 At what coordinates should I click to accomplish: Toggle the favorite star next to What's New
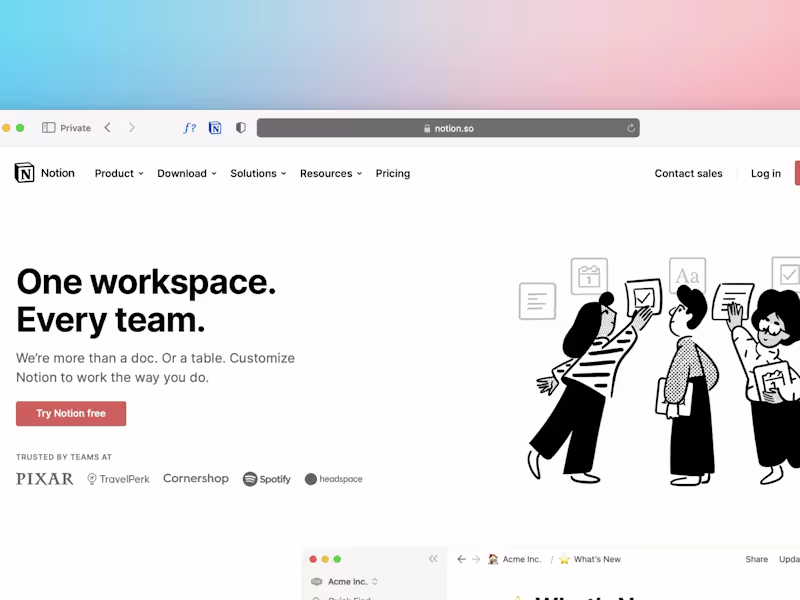tap(565, 559)
